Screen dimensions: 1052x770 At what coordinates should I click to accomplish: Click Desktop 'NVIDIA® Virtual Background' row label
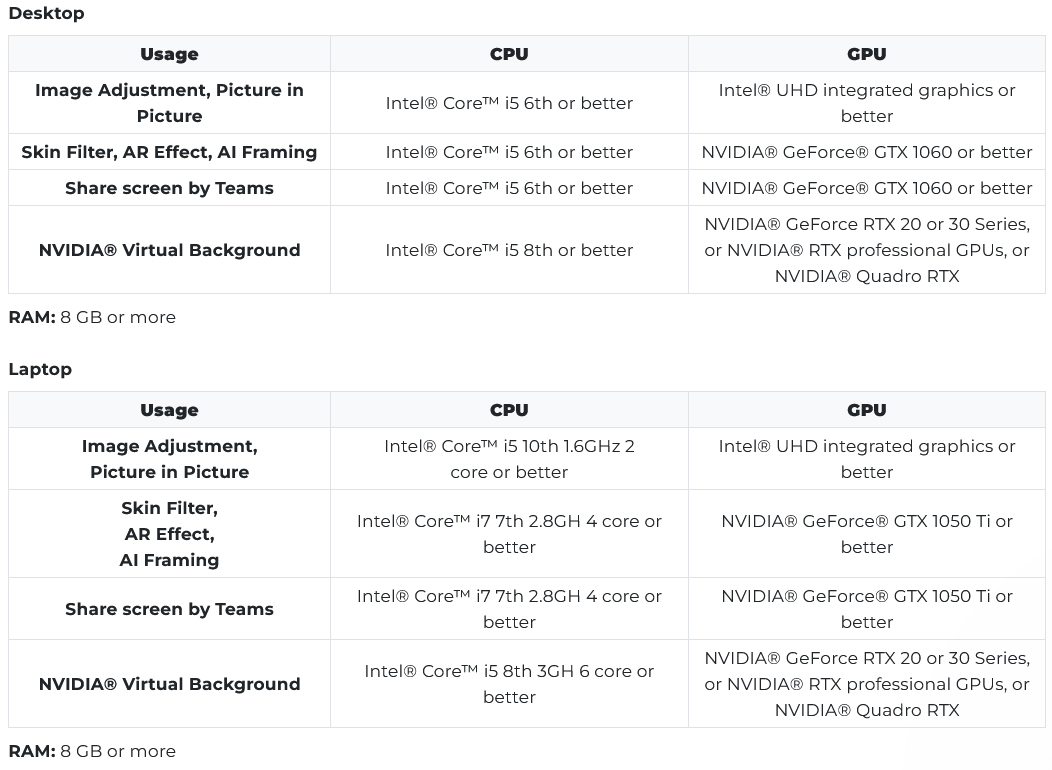169,250
